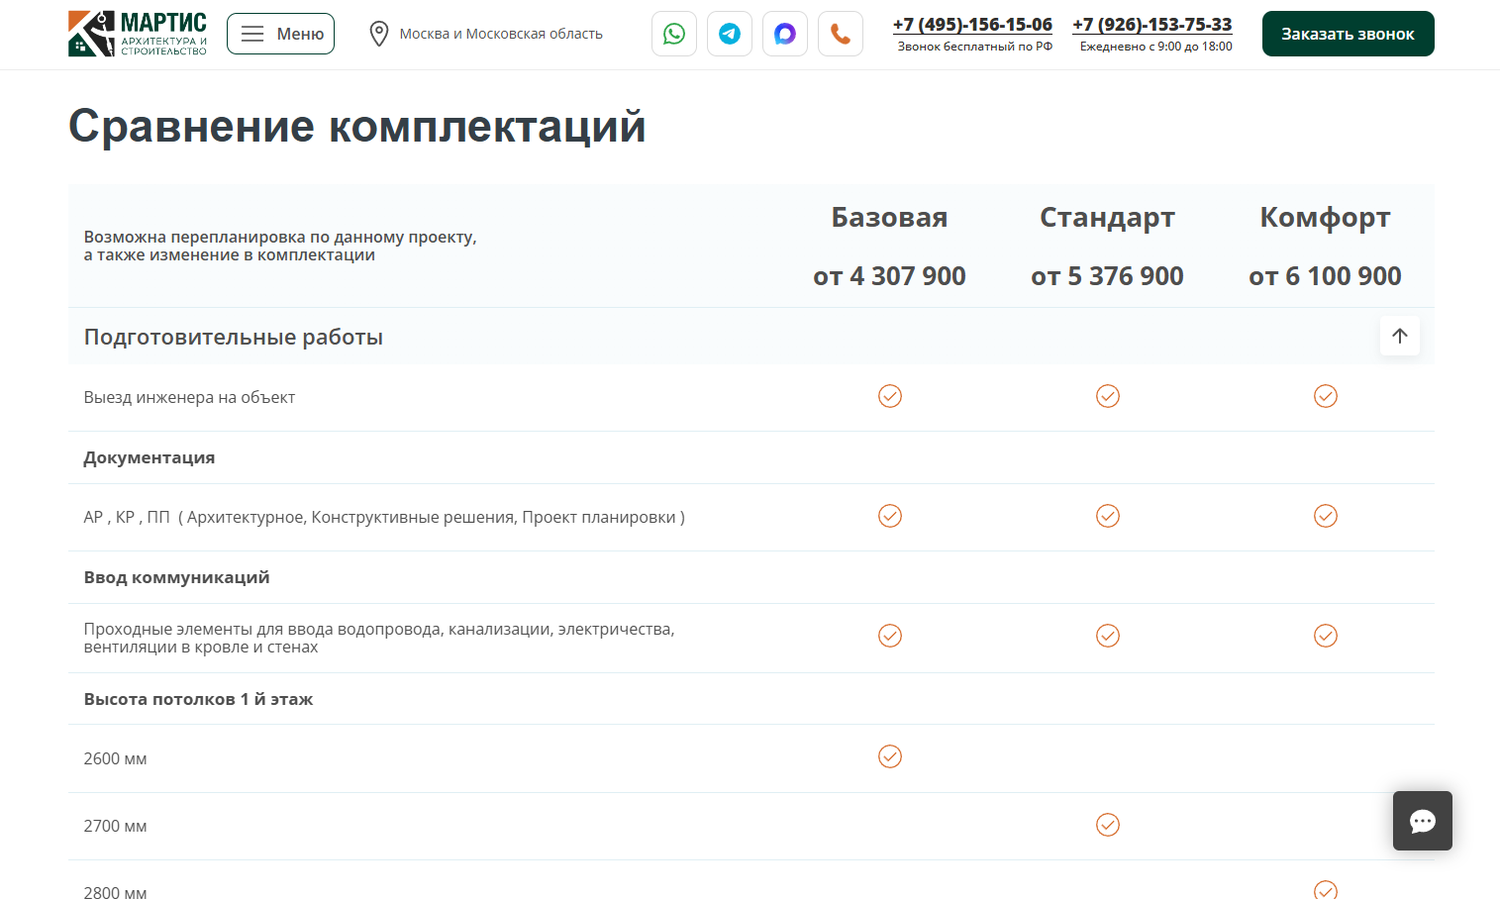This screenshot has width=1500, height=899.
Task: Click price от 5 376 900
Action: click(x=1107, y=276)
